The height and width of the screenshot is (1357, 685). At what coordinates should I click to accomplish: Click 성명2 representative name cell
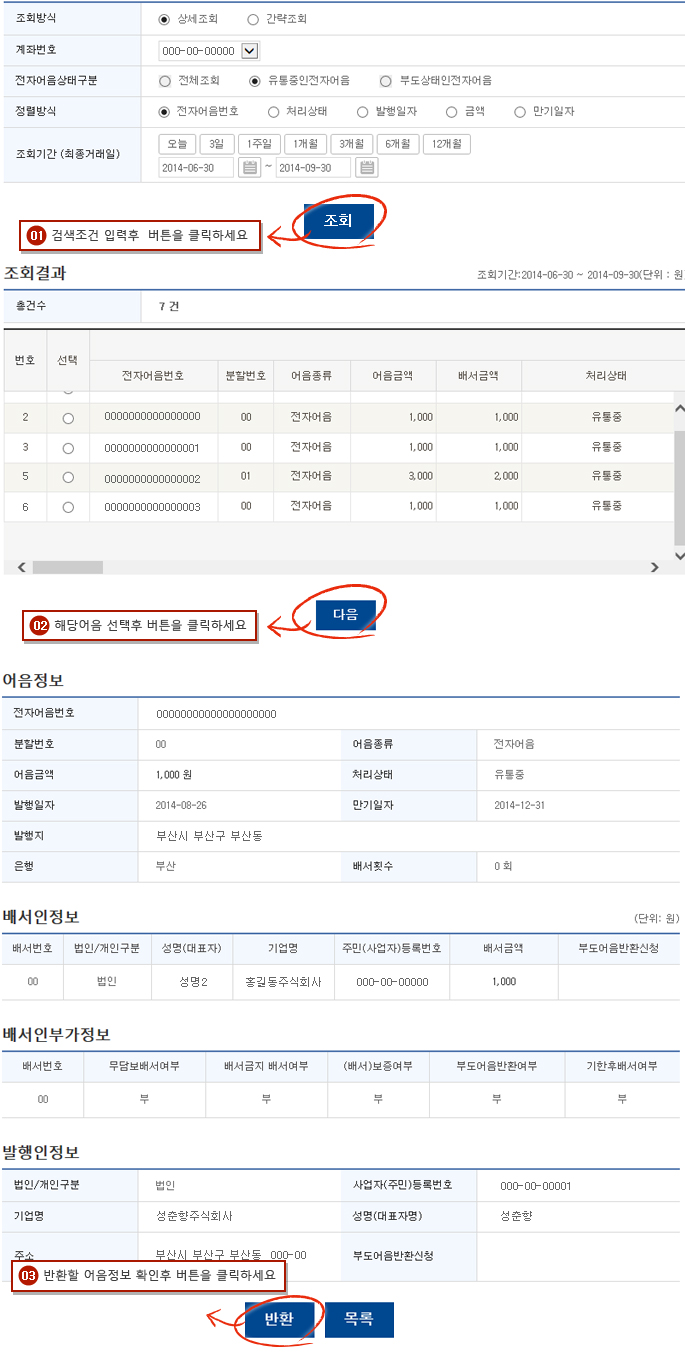(x=191, y=982)
